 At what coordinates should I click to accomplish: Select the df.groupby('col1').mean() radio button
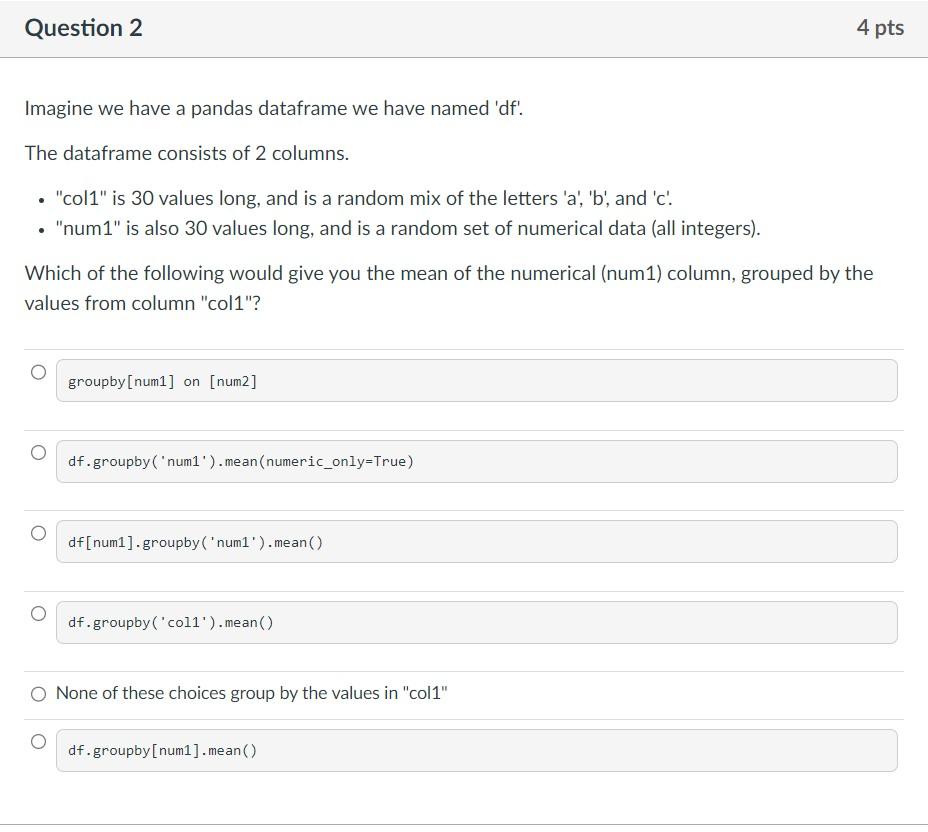pos(38,614)
